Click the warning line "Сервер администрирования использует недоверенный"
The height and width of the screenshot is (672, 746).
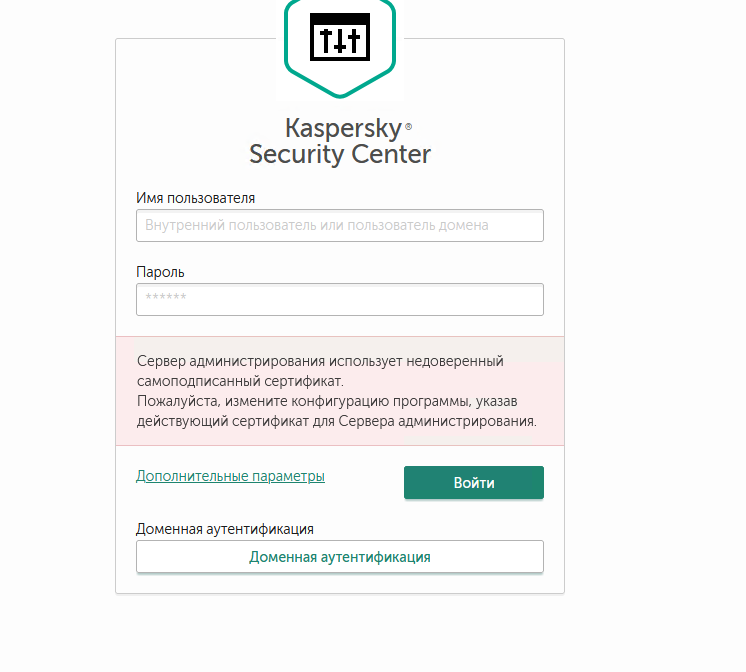click(320, 360)
